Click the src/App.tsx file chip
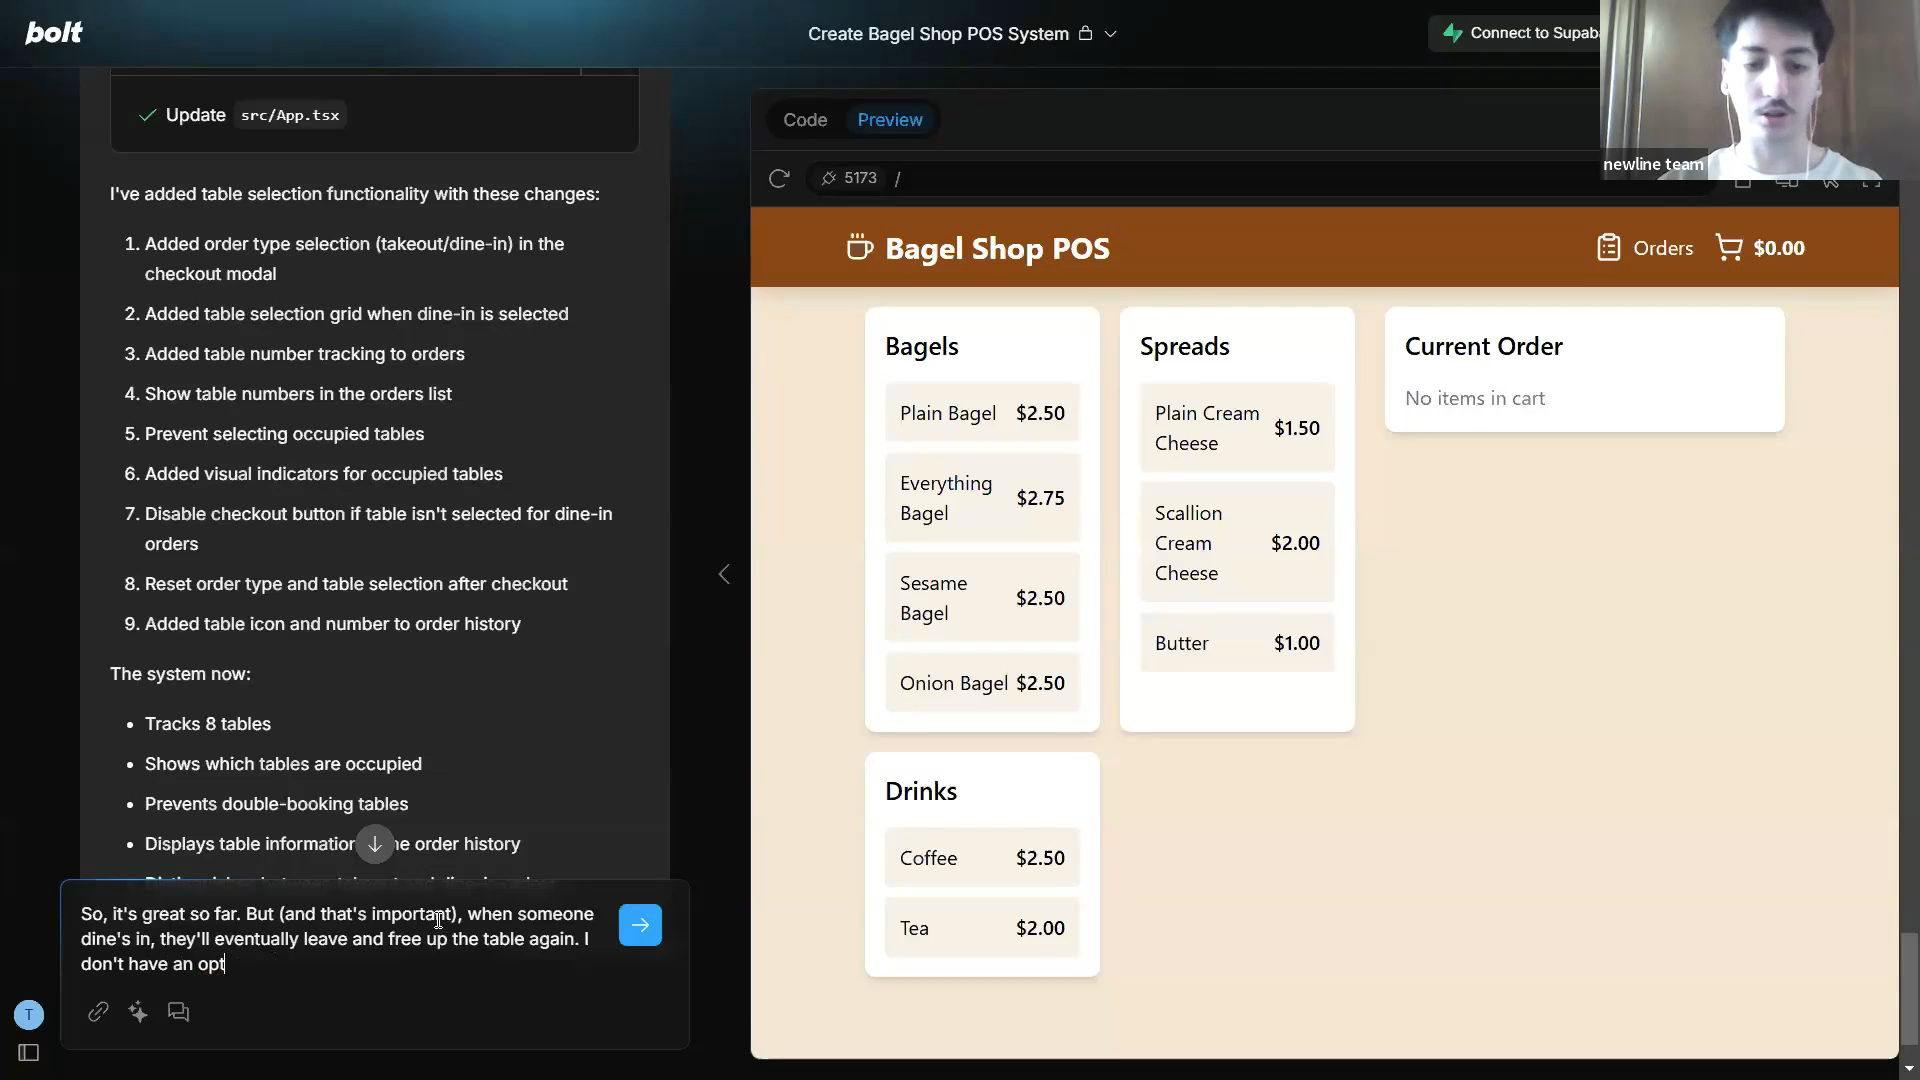The height and width of the screenshot is (1080, 1920). [290, 115]
